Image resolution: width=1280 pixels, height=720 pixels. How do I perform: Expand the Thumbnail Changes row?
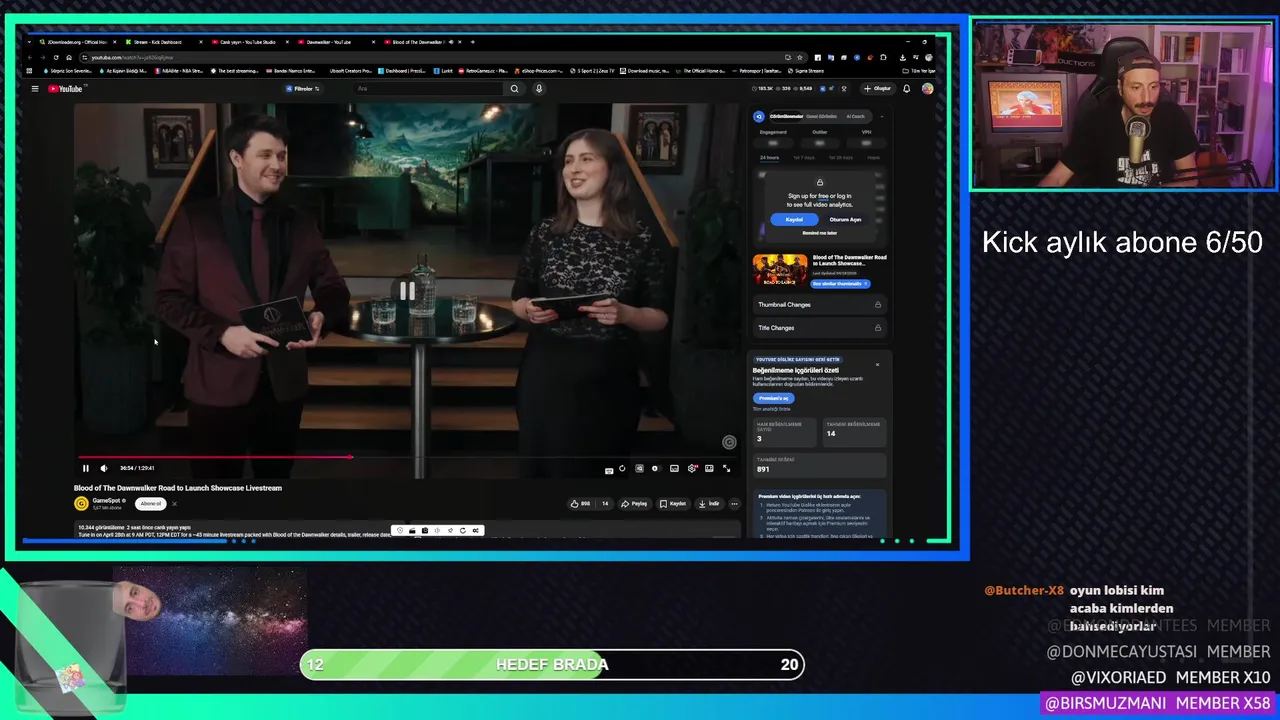pos(819,304)
